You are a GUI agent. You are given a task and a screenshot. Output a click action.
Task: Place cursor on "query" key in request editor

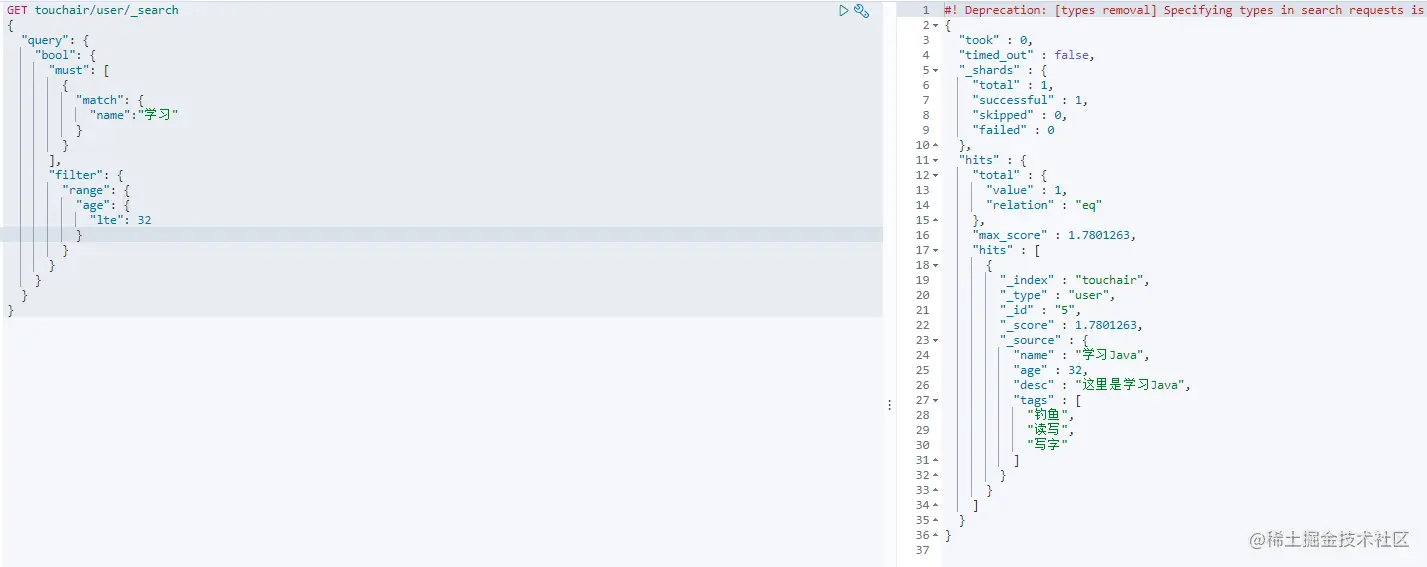[x=46, y=40]
